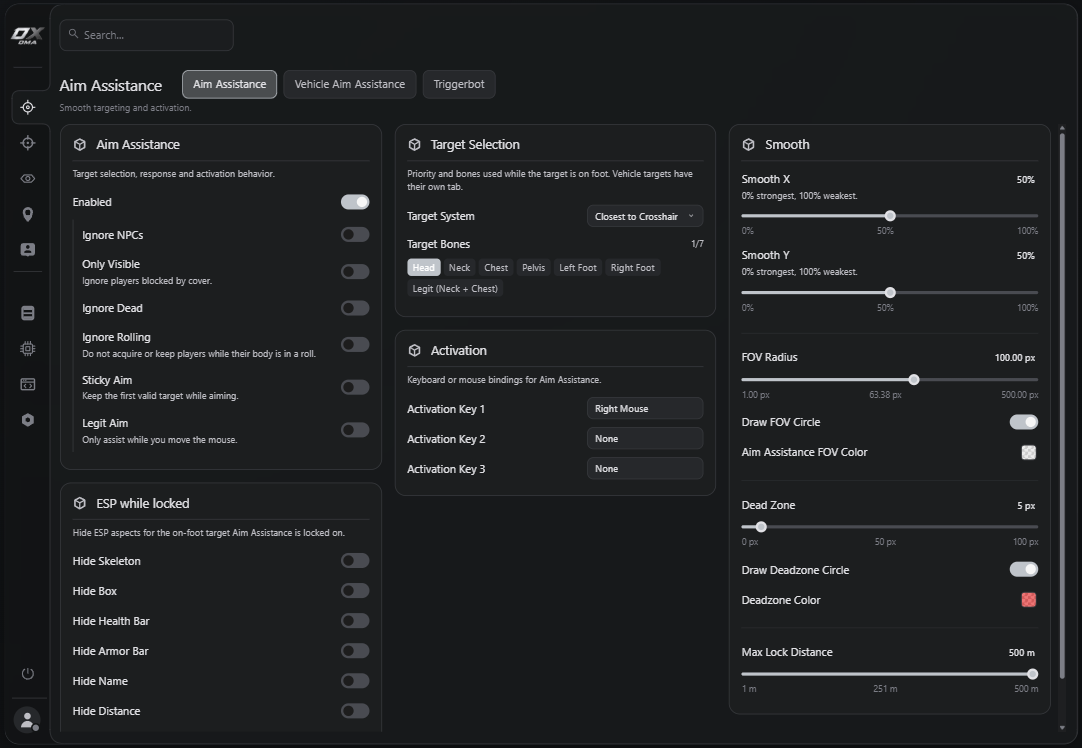
Task: Click the vertical scrollbar on right edge
Action: [1062, 404]
